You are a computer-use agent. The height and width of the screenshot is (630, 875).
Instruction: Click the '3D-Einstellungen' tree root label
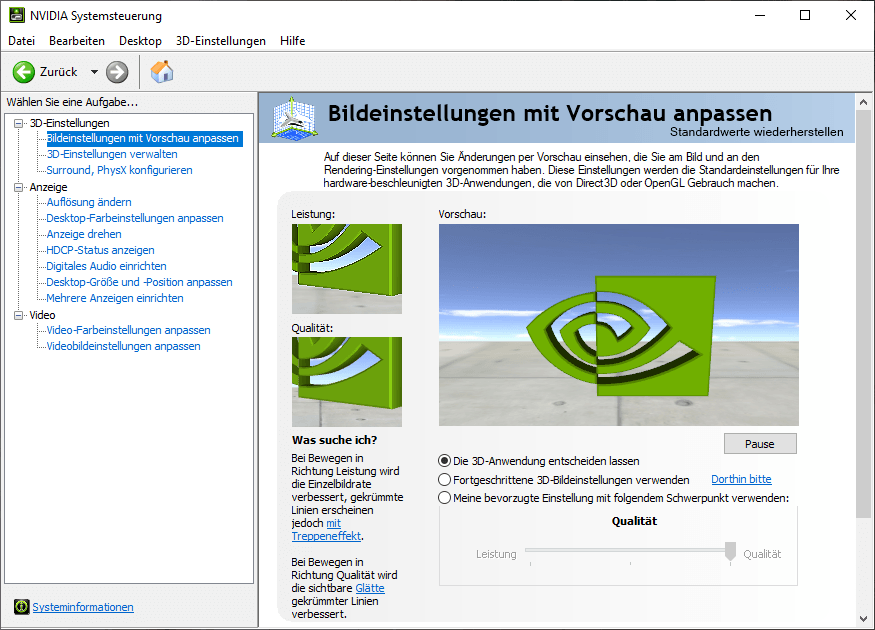tap(70, 123)
